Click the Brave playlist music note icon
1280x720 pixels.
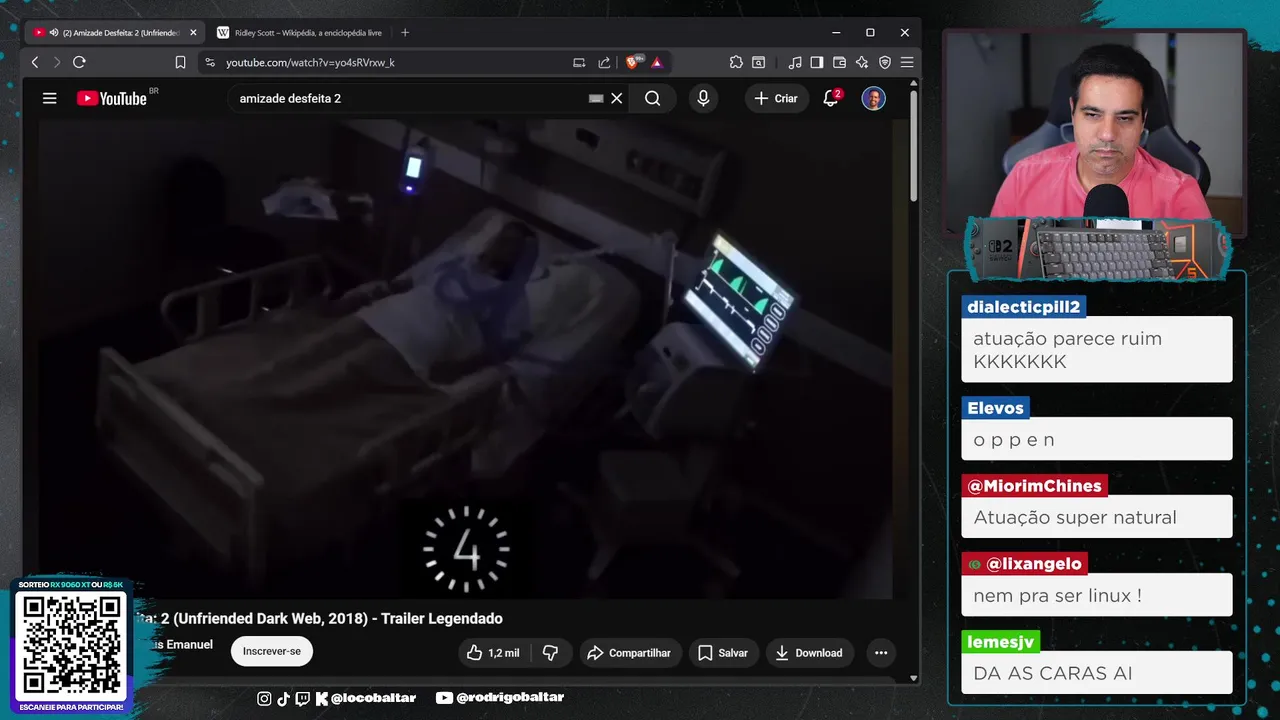795,62
